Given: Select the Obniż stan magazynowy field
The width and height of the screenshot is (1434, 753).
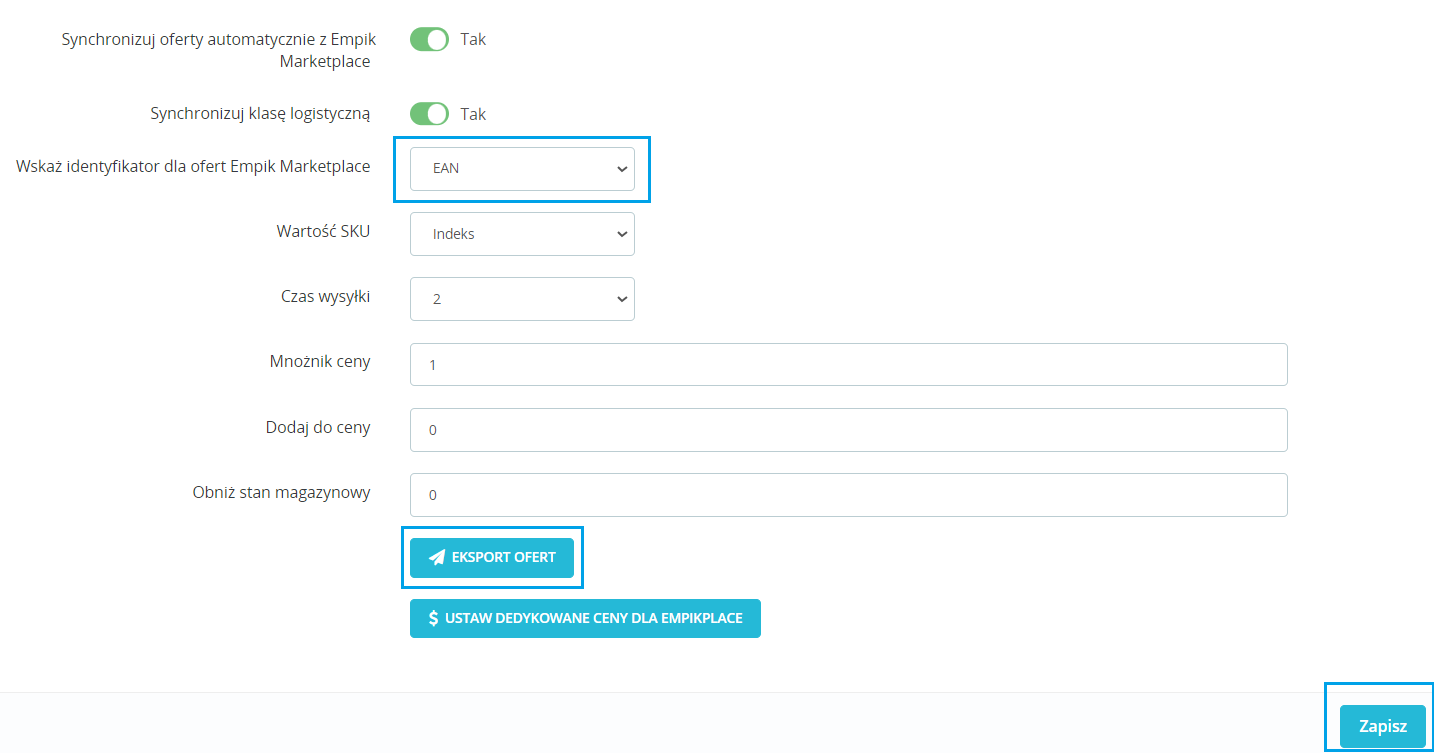Looking at the screenshot, I should click(x=848, y=495).
